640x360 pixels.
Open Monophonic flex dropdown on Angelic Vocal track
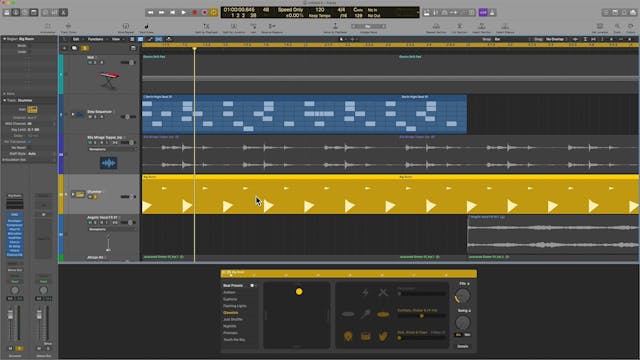tap(111, 229)
